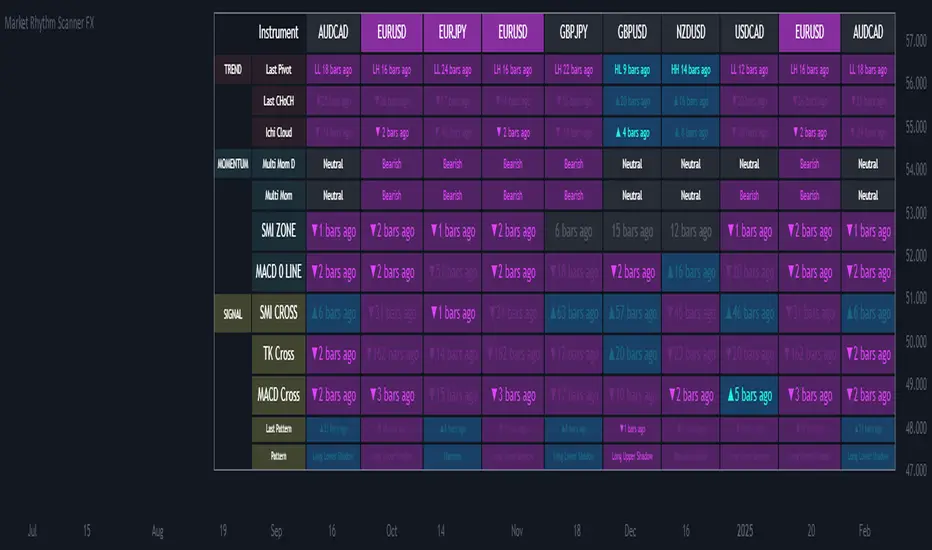Select the NZDUSD instrument header
Image resolution: width=932 pixels, height=550 pixels.
(x=691, y=32)
